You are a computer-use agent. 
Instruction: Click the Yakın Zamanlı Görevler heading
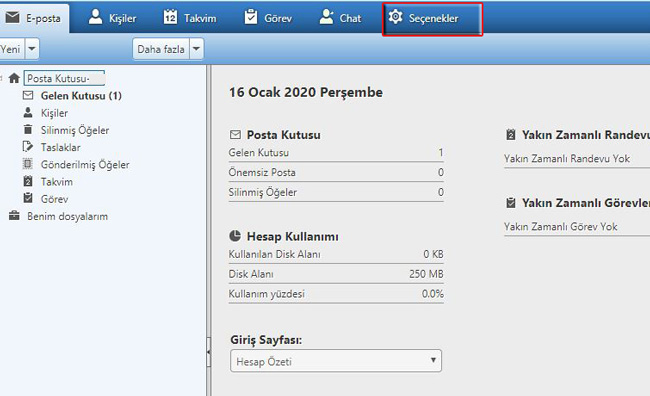click(x=586, y=203)
